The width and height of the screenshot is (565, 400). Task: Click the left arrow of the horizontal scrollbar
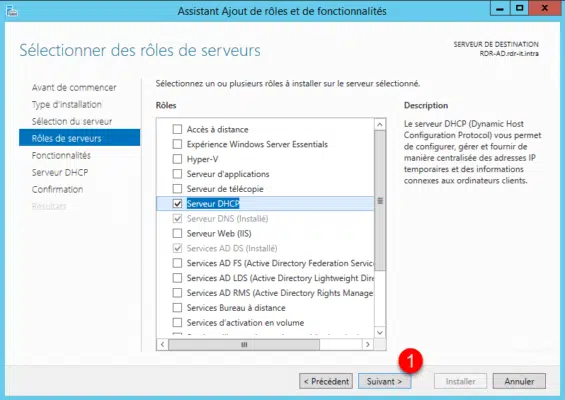pyautogui.click(x=163, y=345)
